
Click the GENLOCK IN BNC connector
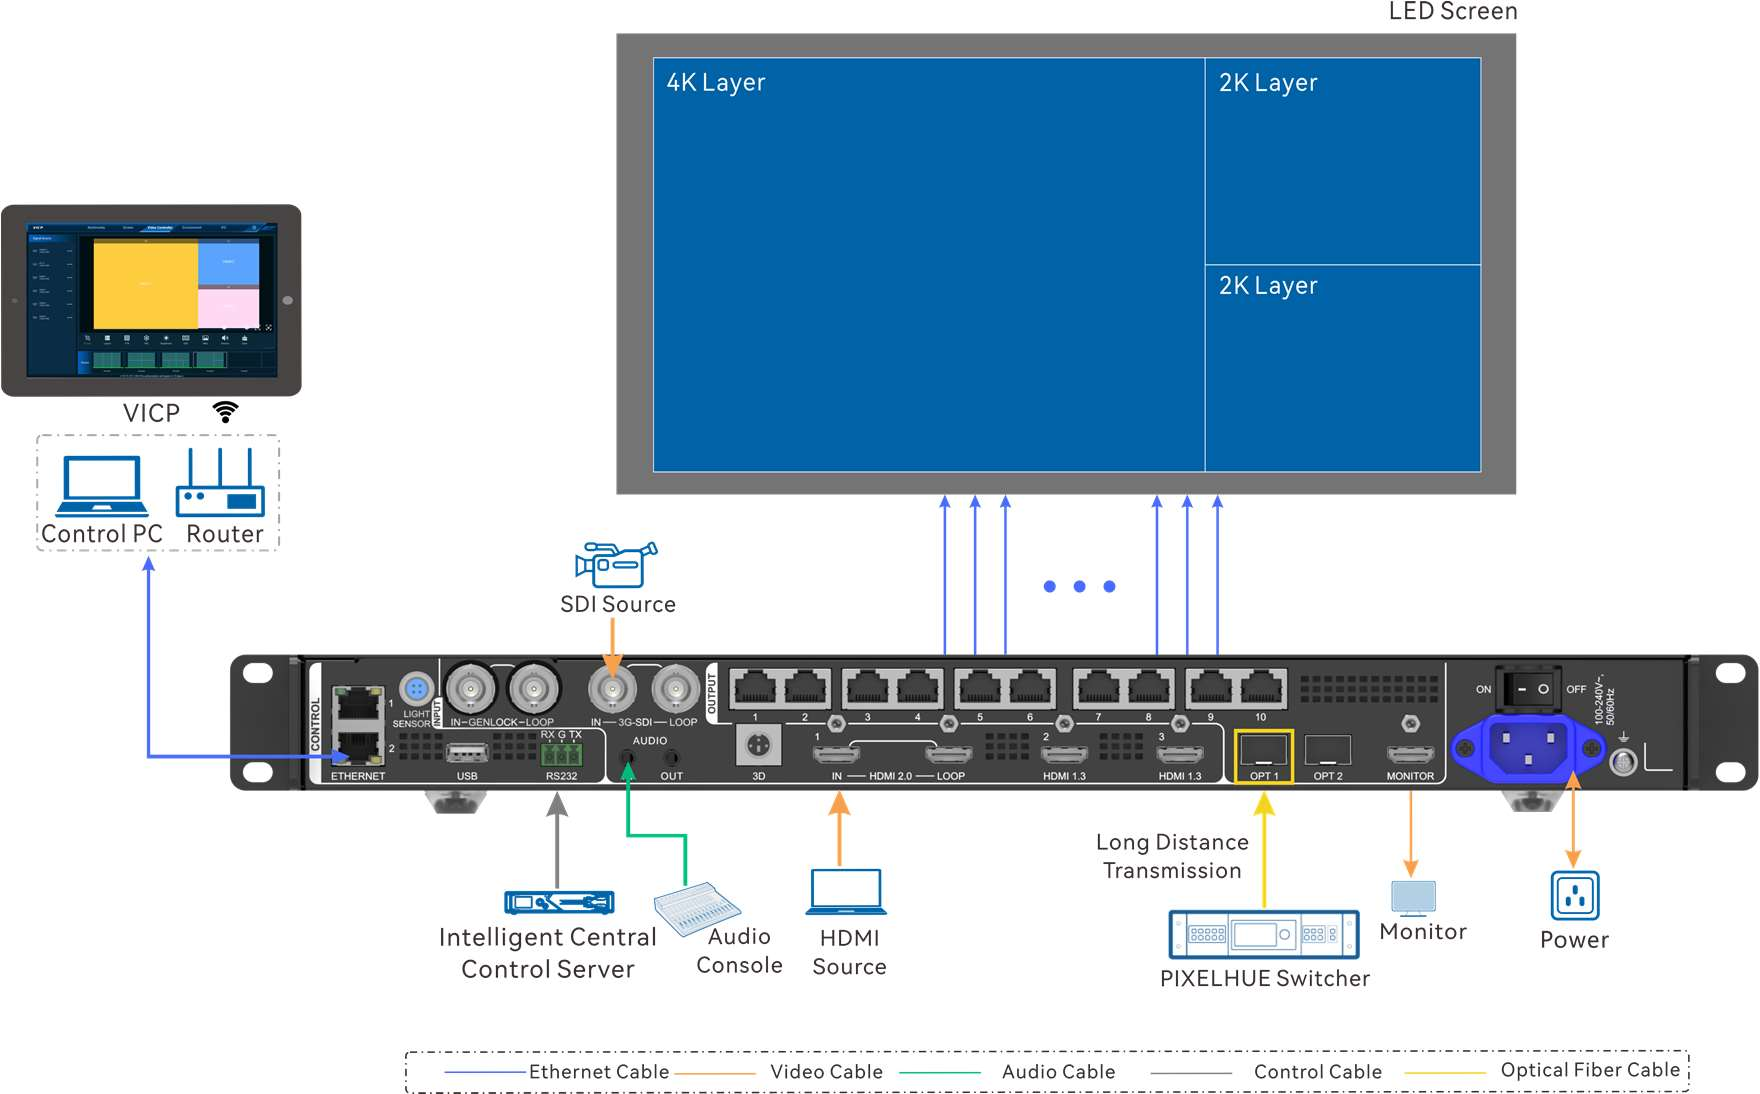click(469, 688)
